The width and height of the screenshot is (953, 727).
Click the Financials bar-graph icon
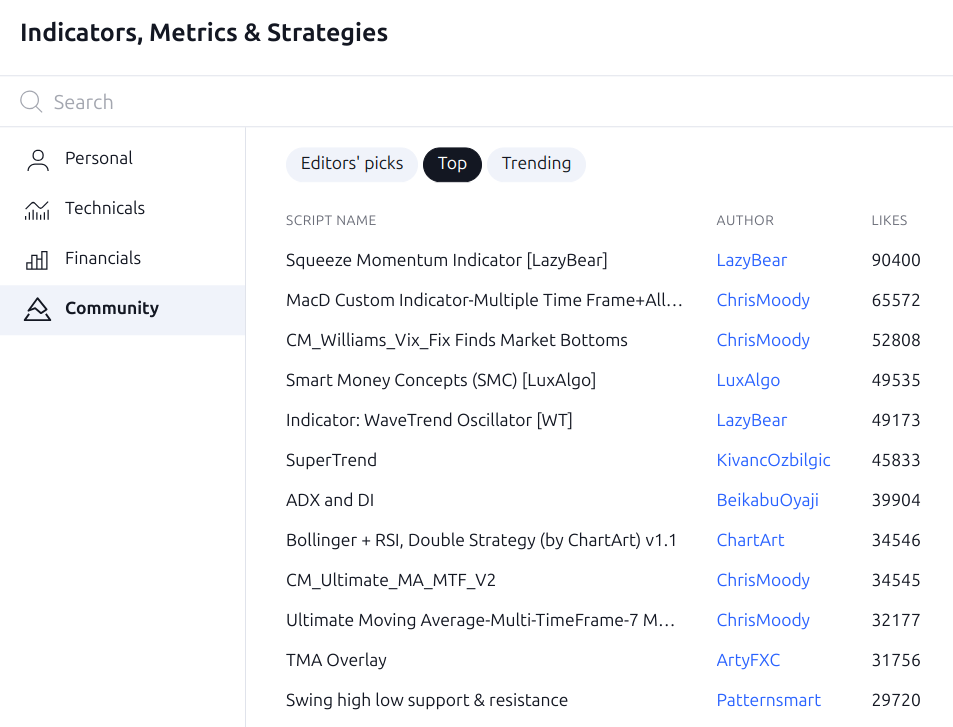click(x=37, y=258)
